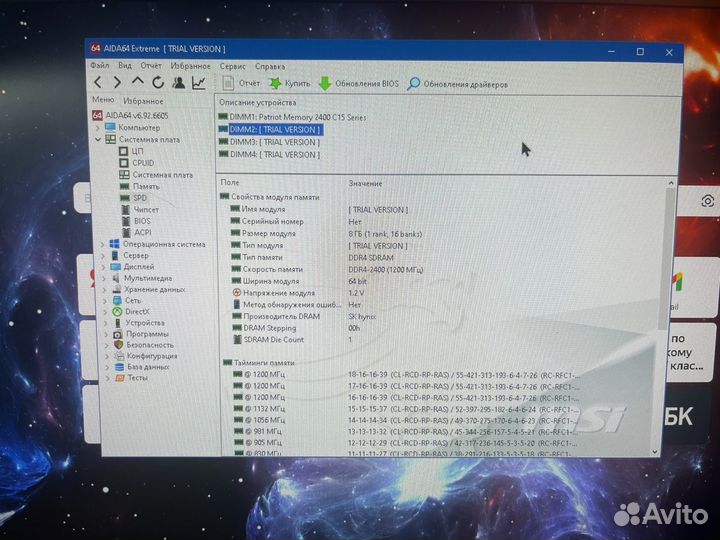Open the graph chart toolbar icon
Screen dimensions: 720x540
pos(199,83)
